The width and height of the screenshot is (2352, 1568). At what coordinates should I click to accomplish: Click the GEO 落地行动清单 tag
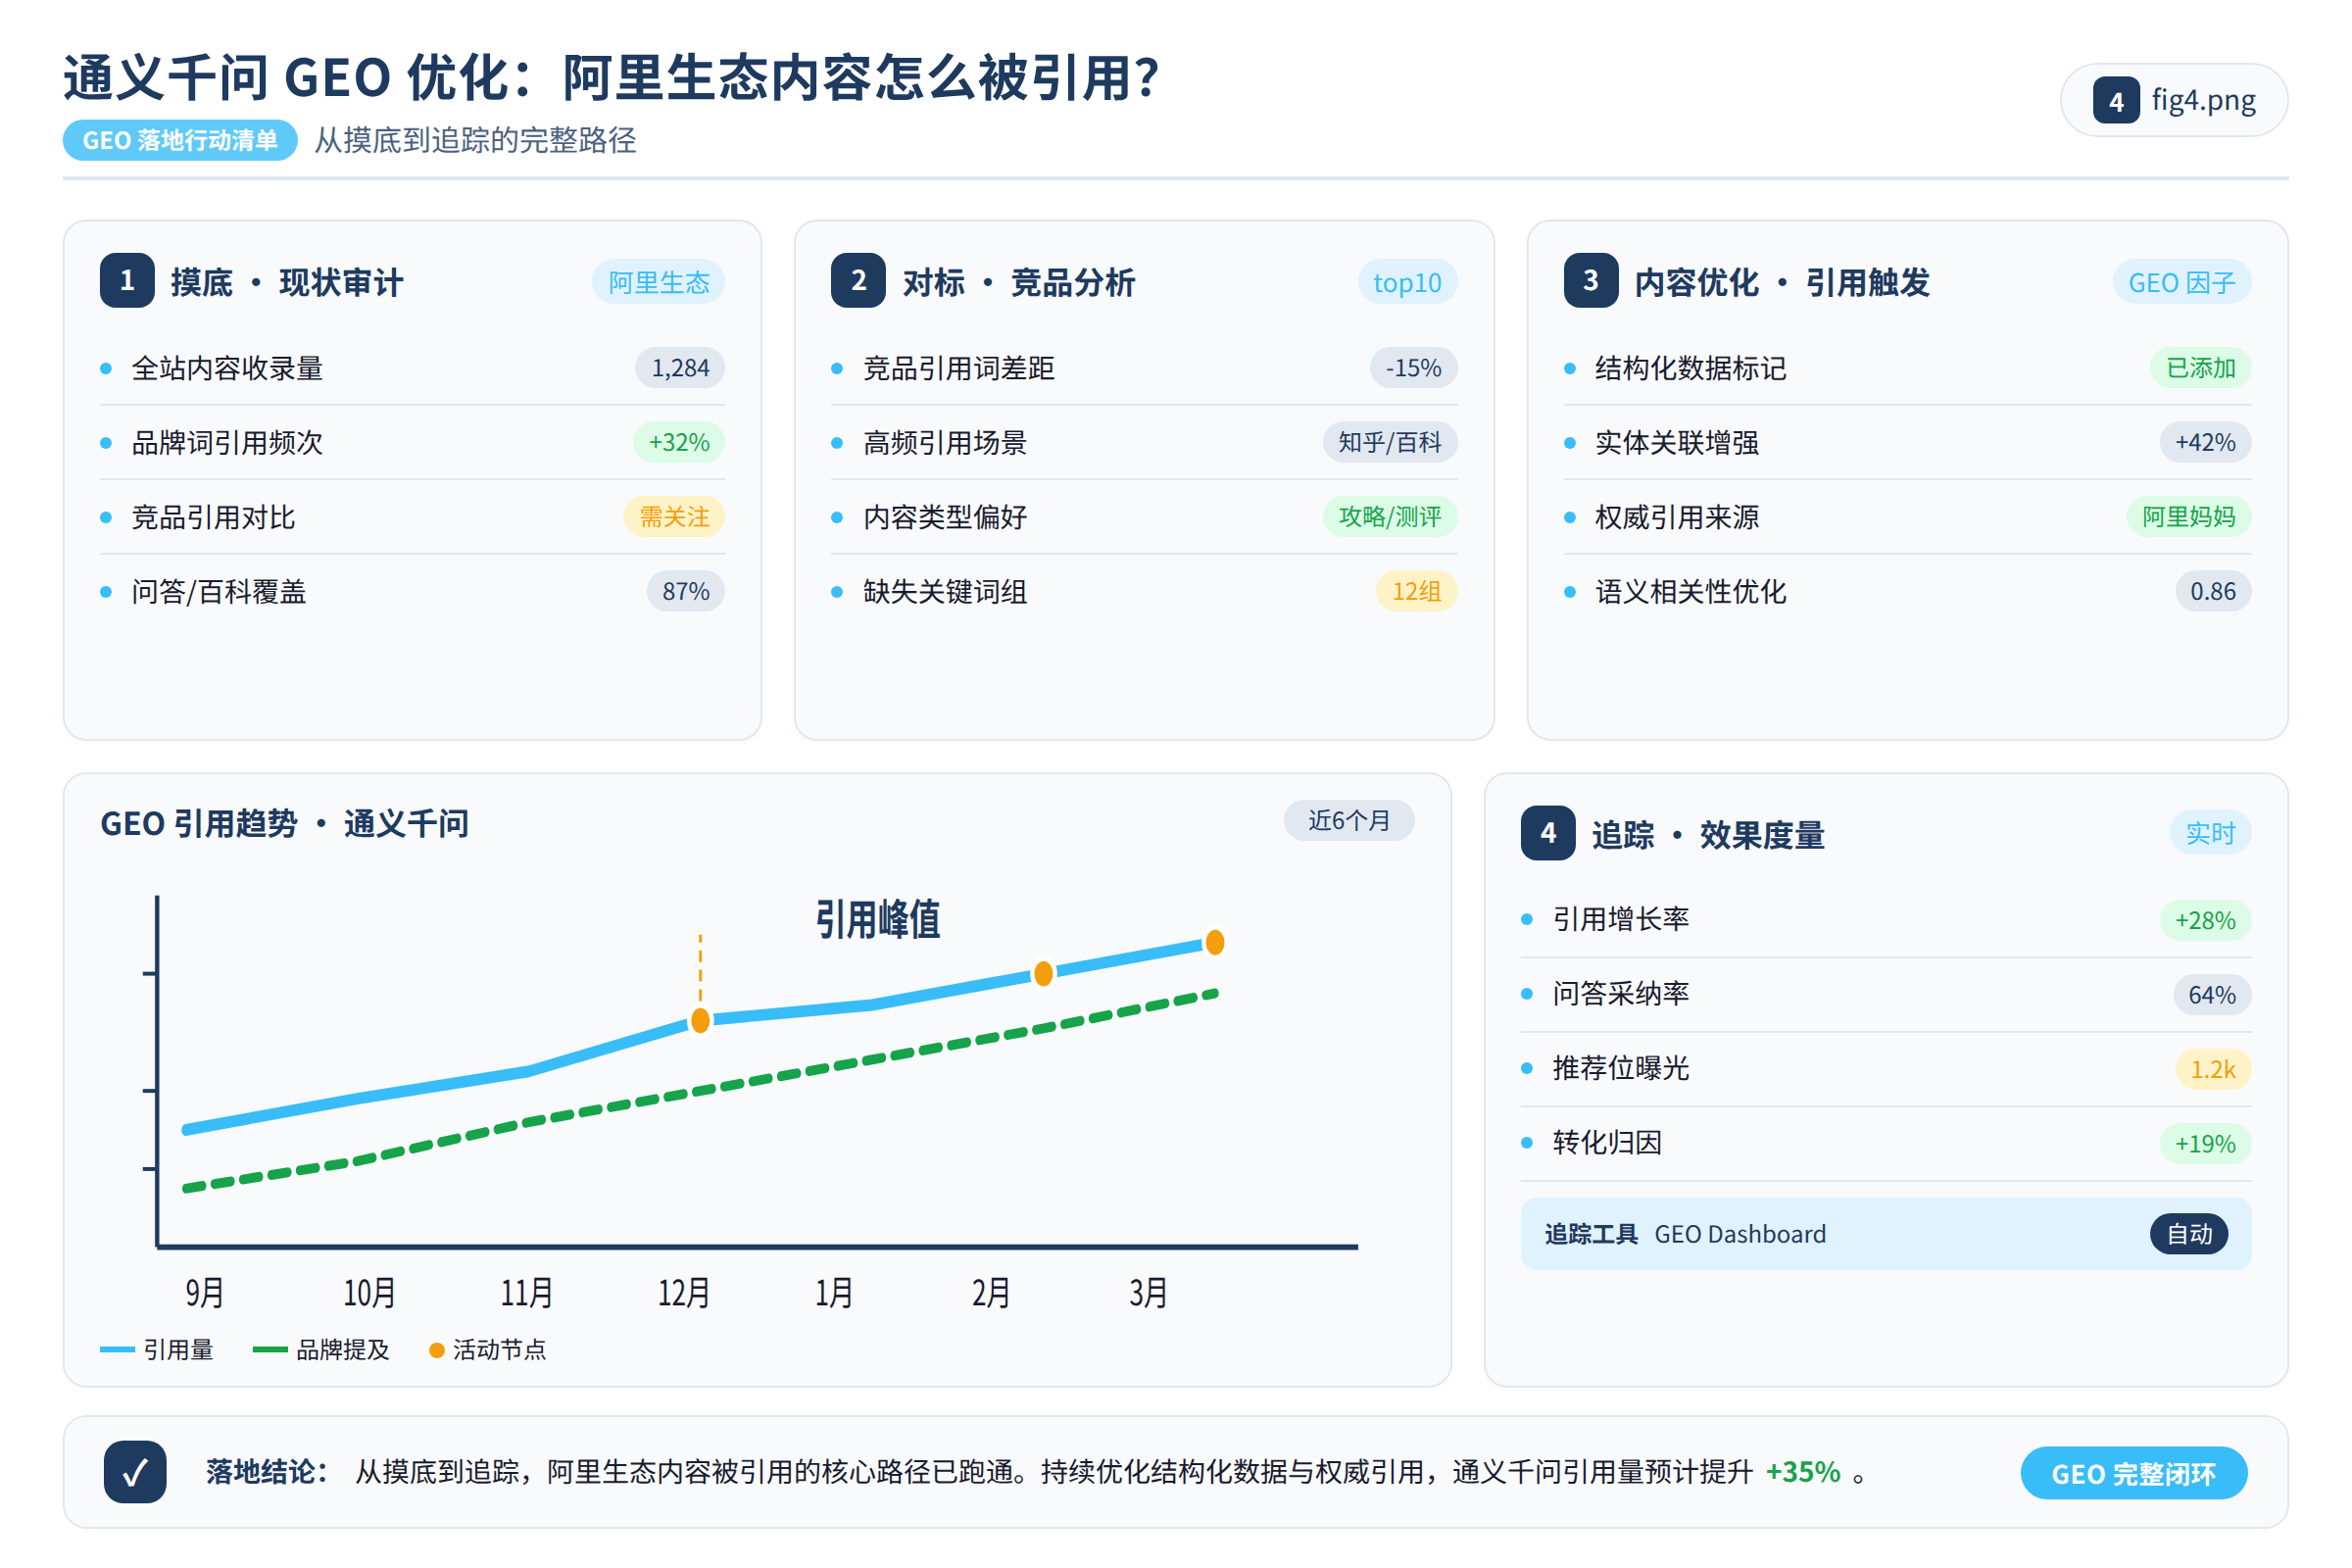pyautogui.click(x=180, y=140)
